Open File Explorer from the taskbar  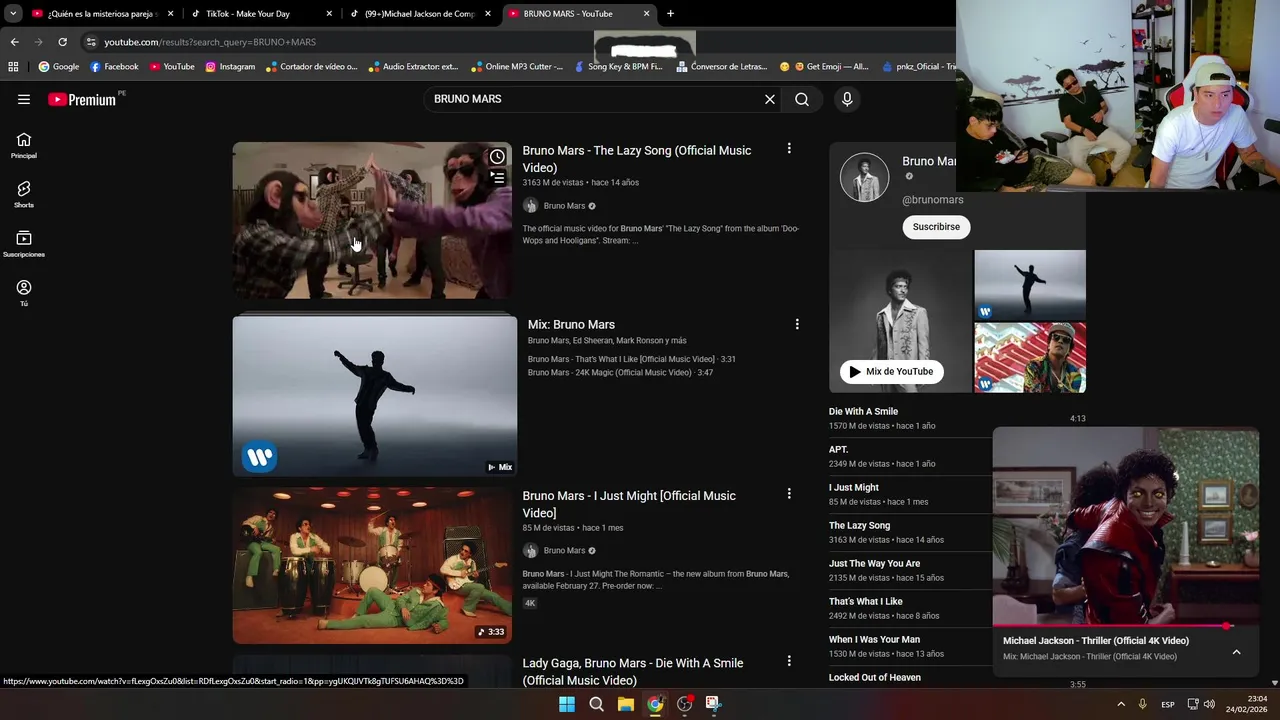pyautogui.click(x=625, y=704)
